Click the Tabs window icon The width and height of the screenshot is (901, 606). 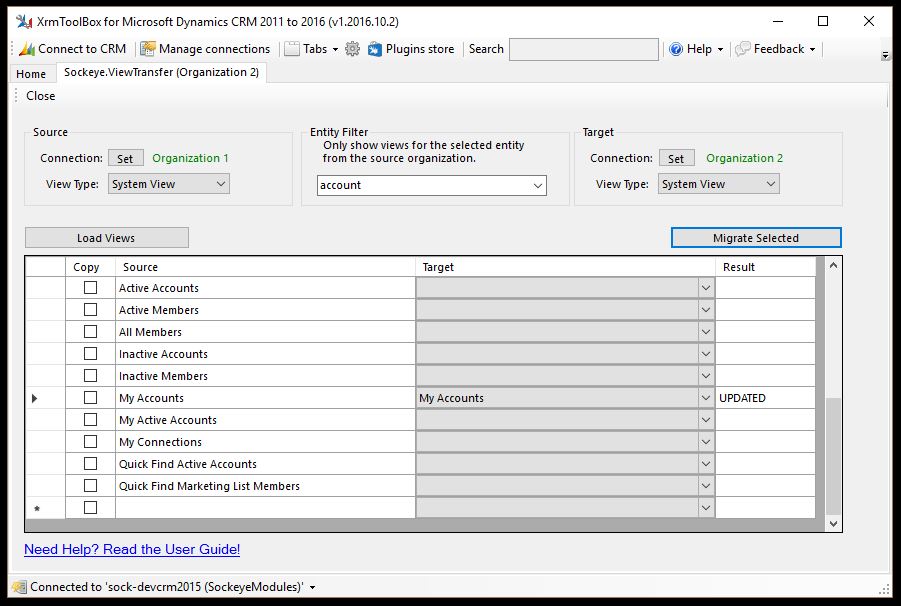point(292,49)
